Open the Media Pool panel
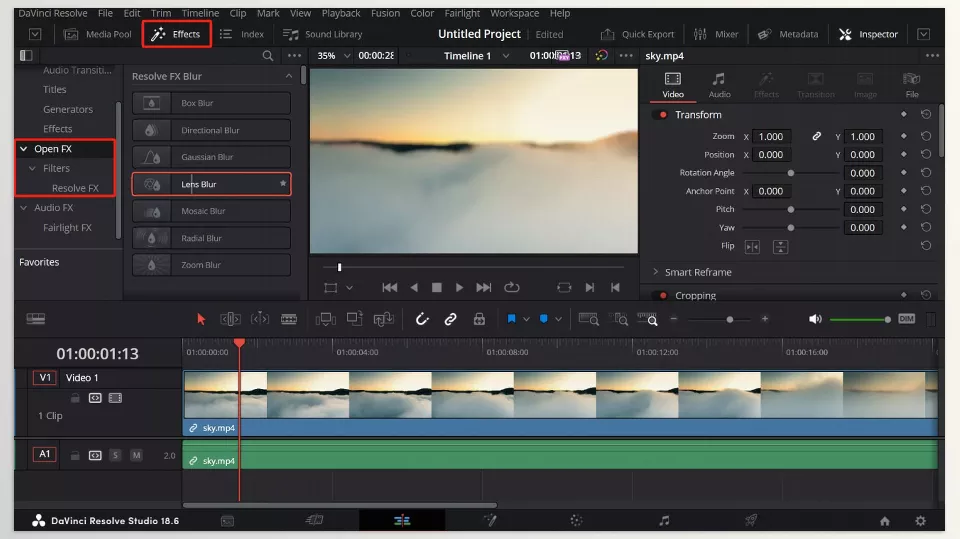Viewport: 960px width, 539px height. 98,34
